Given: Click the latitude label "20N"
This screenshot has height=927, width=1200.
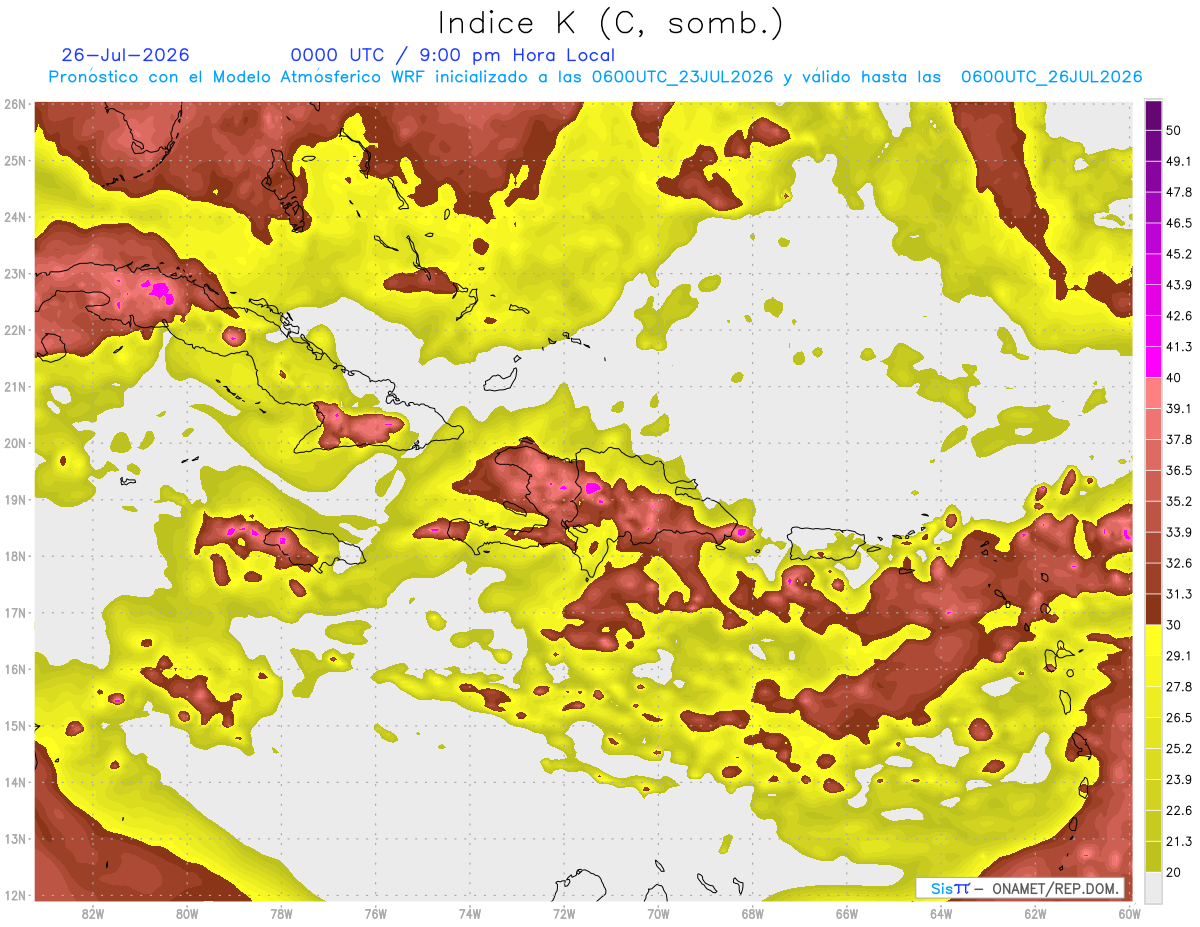Looking at the screenshot, I should [16, 443].
